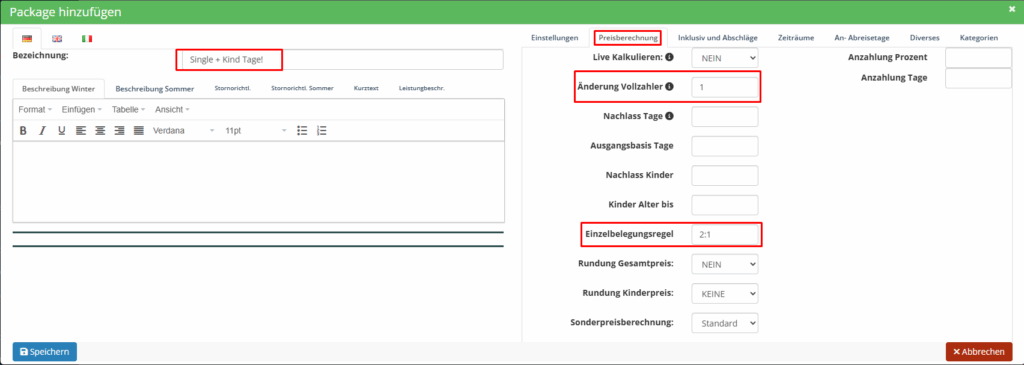Switch to the Einstellungen tab
This screenshot has height=365, width=1024.
click(554, 38)
